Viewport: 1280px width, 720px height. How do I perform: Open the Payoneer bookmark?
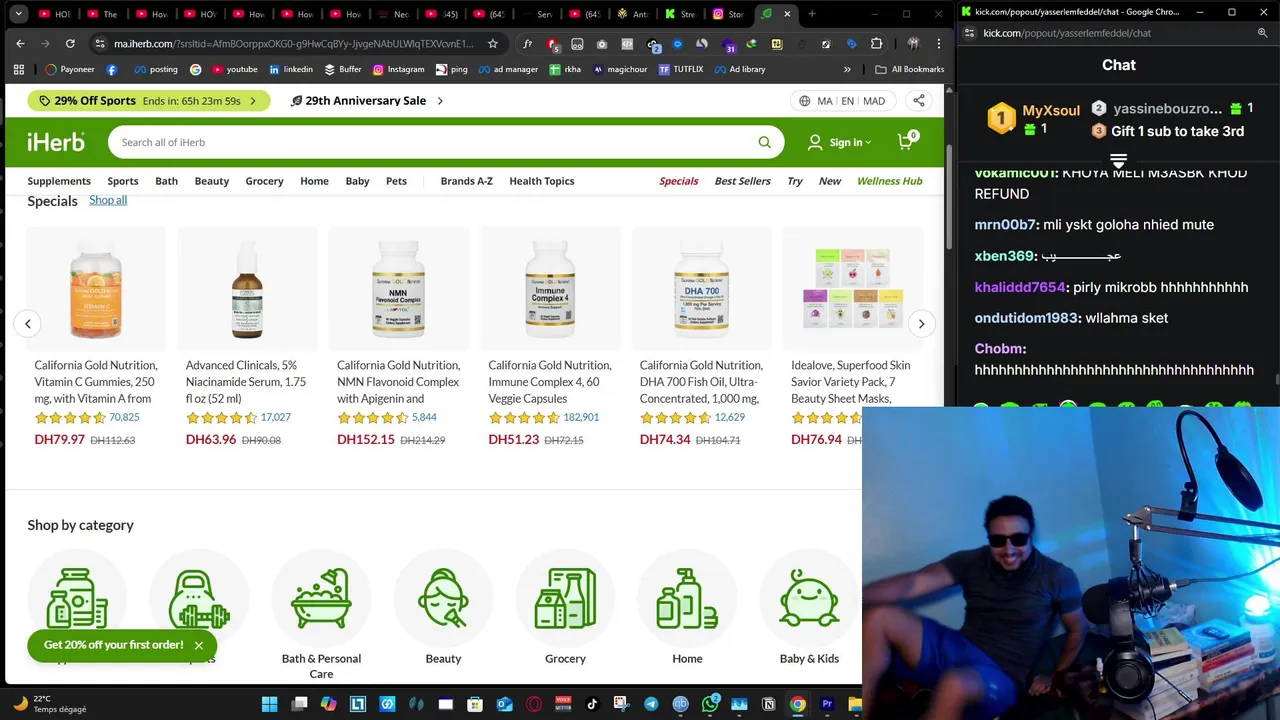(x=70, y=69)
